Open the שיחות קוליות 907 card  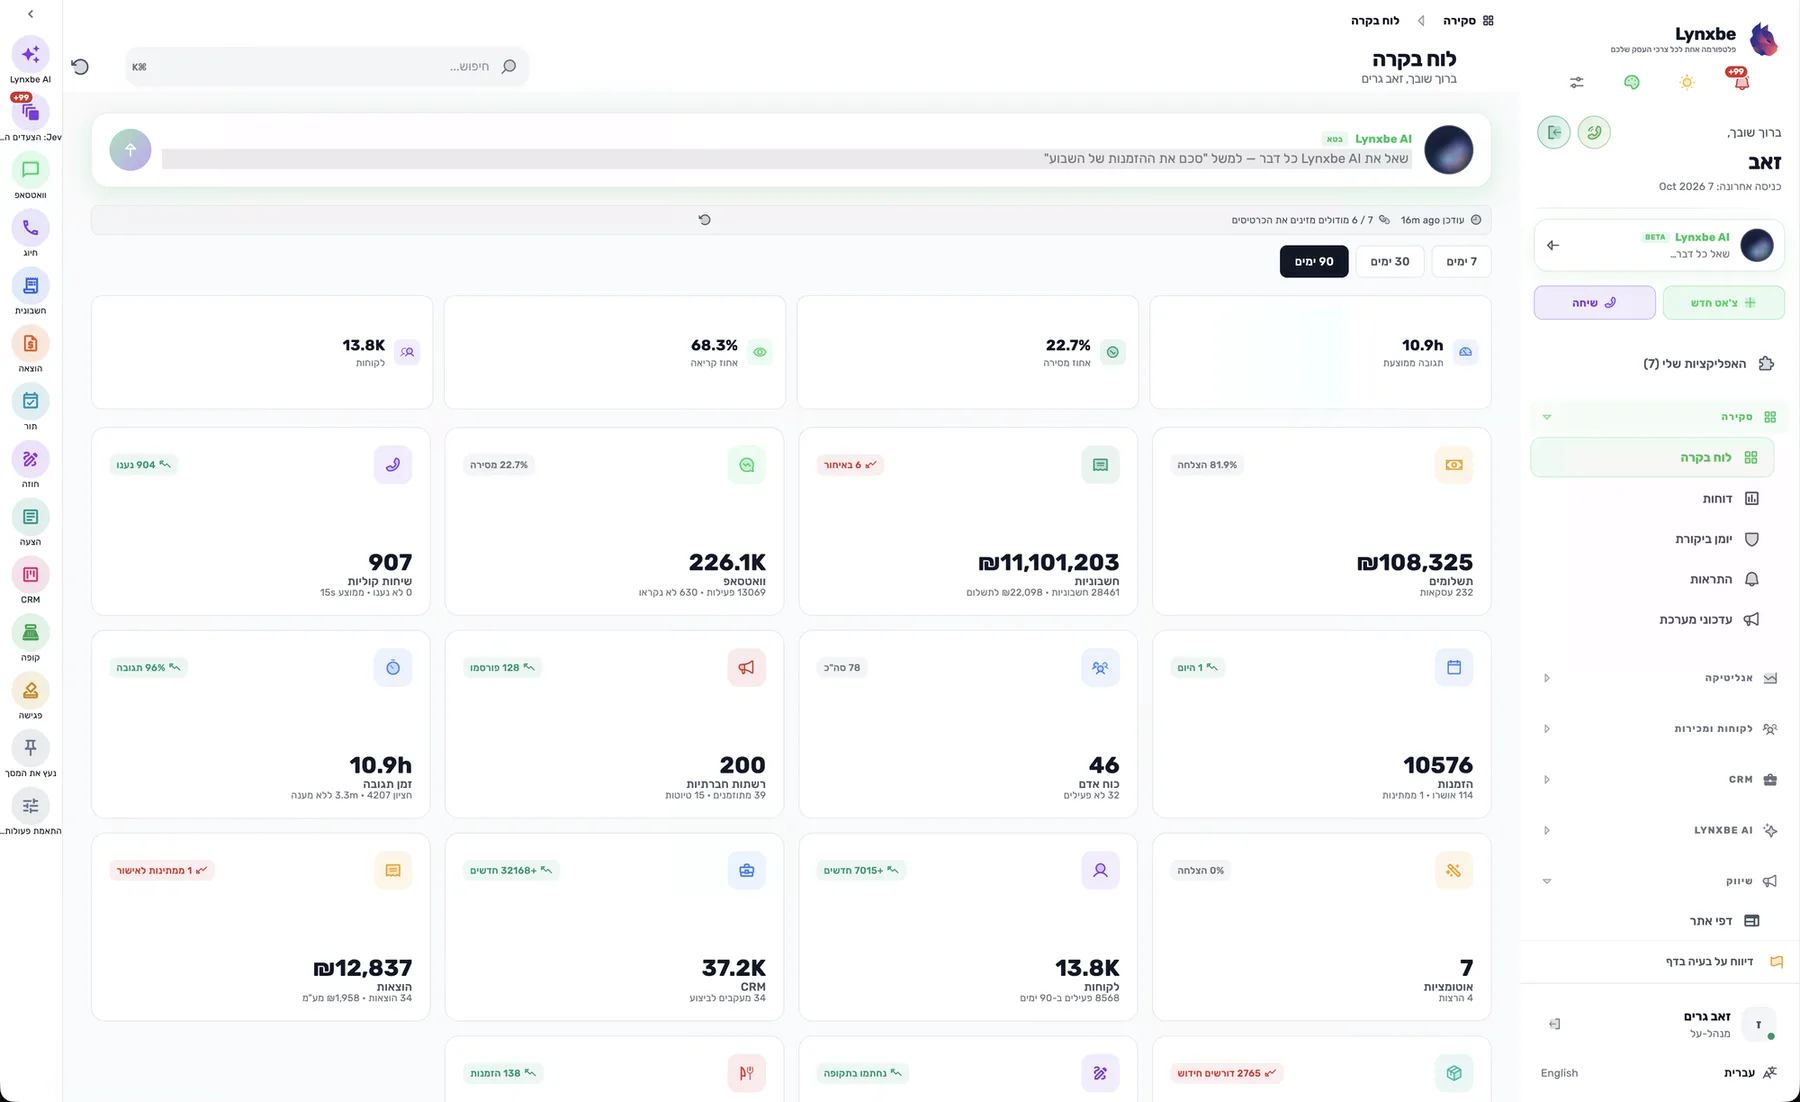point(261,521)
